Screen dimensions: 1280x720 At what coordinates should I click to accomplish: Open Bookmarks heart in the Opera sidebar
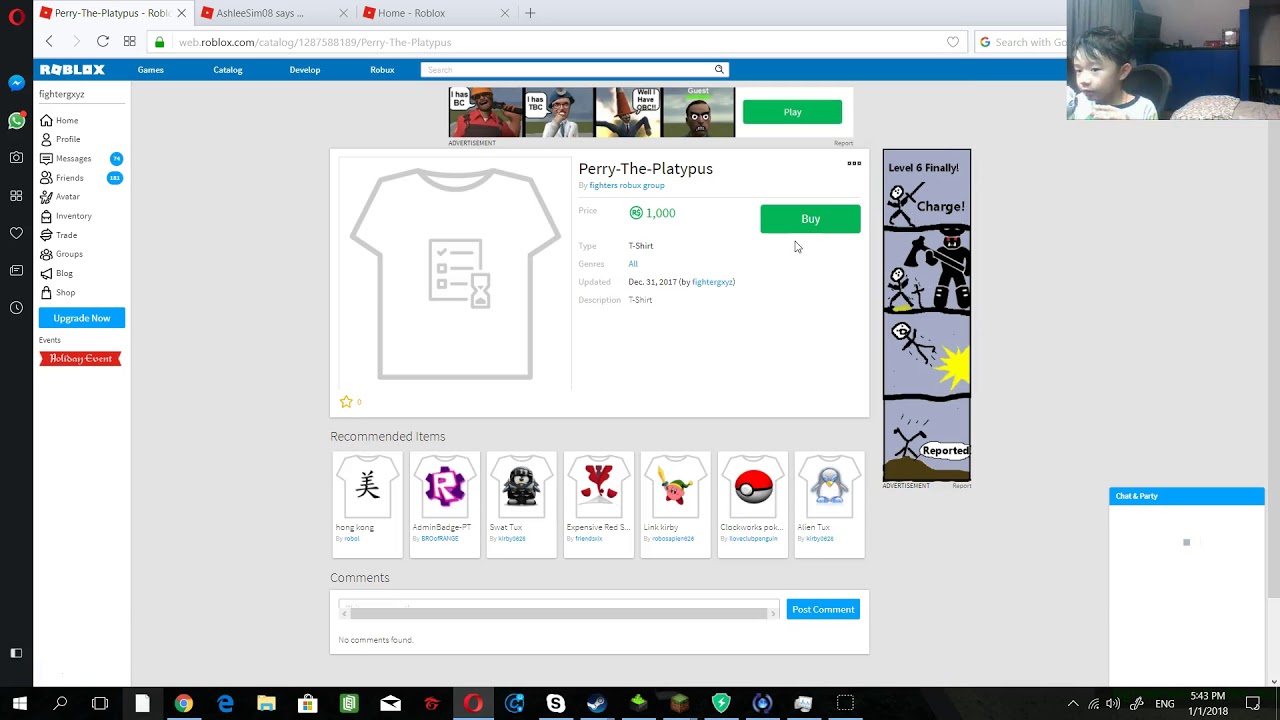[16, 233]
